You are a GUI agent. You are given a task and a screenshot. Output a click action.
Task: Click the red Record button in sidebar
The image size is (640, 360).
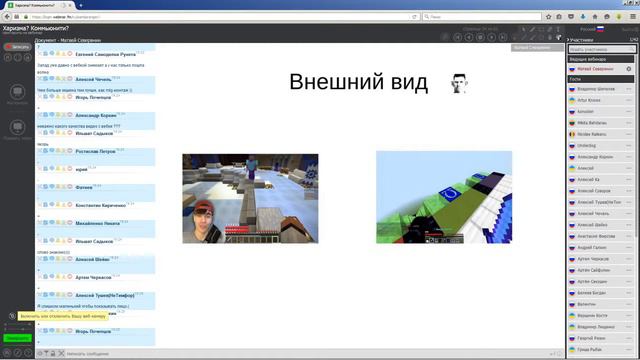pos(18,47)
